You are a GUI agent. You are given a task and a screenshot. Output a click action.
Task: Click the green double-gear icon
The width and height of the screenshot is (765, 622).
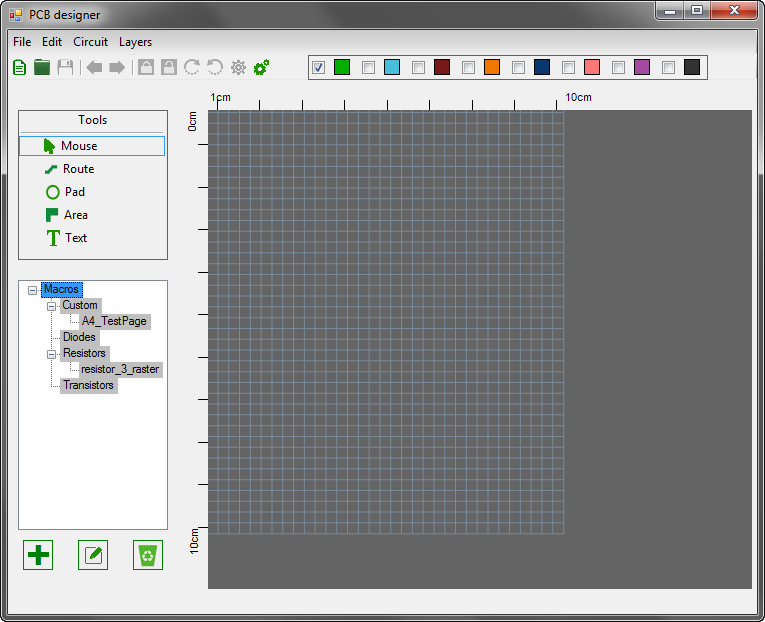pos(262,67)
